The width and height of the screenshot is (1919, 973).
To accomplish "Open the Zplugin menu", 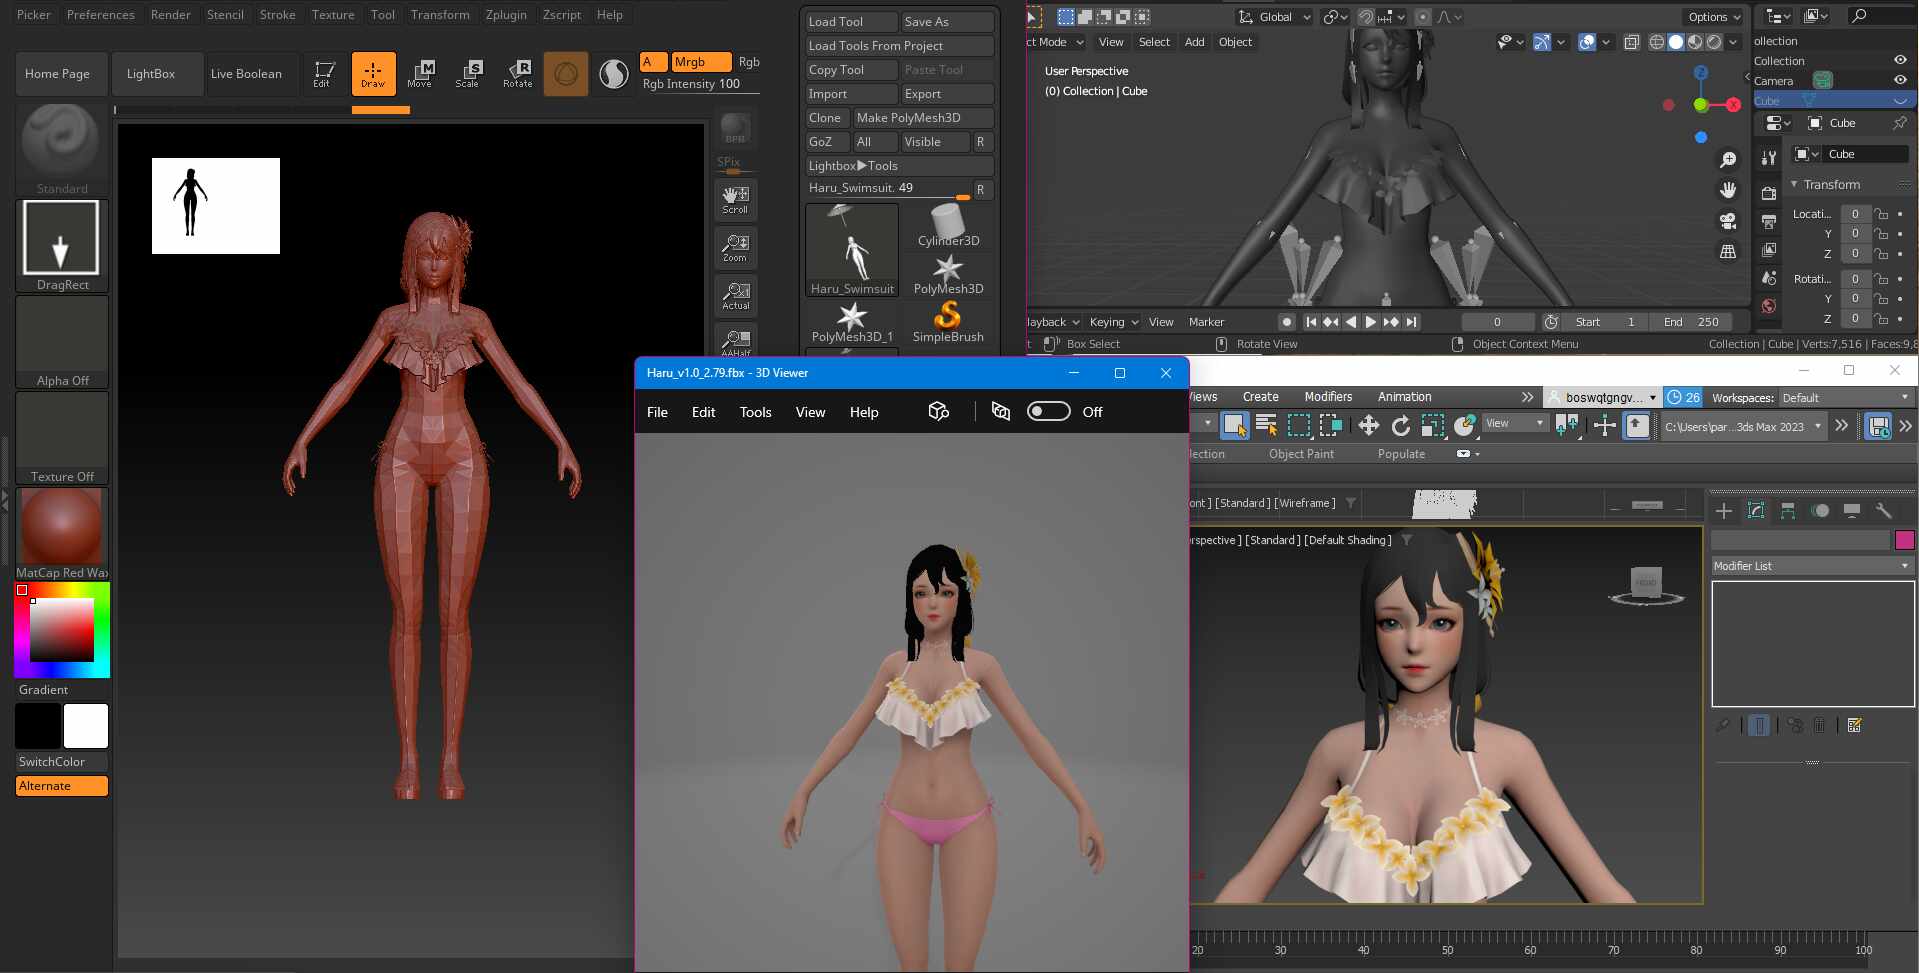I will (506, 15).
